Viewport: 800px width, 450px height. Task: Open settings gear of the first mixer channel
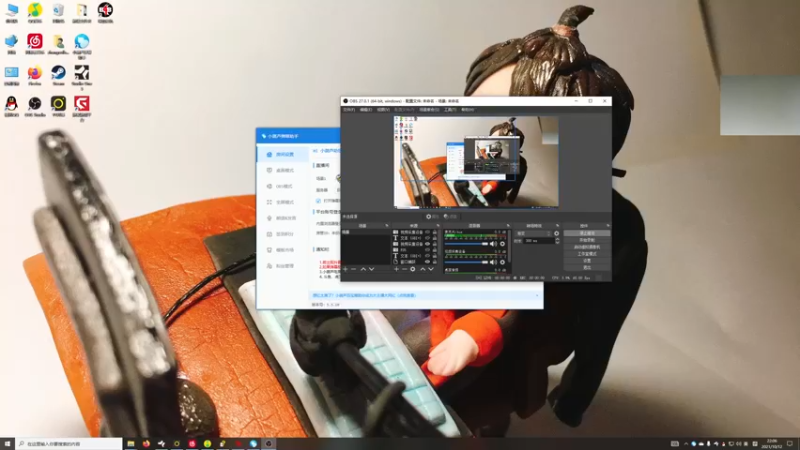coord(503,244)
